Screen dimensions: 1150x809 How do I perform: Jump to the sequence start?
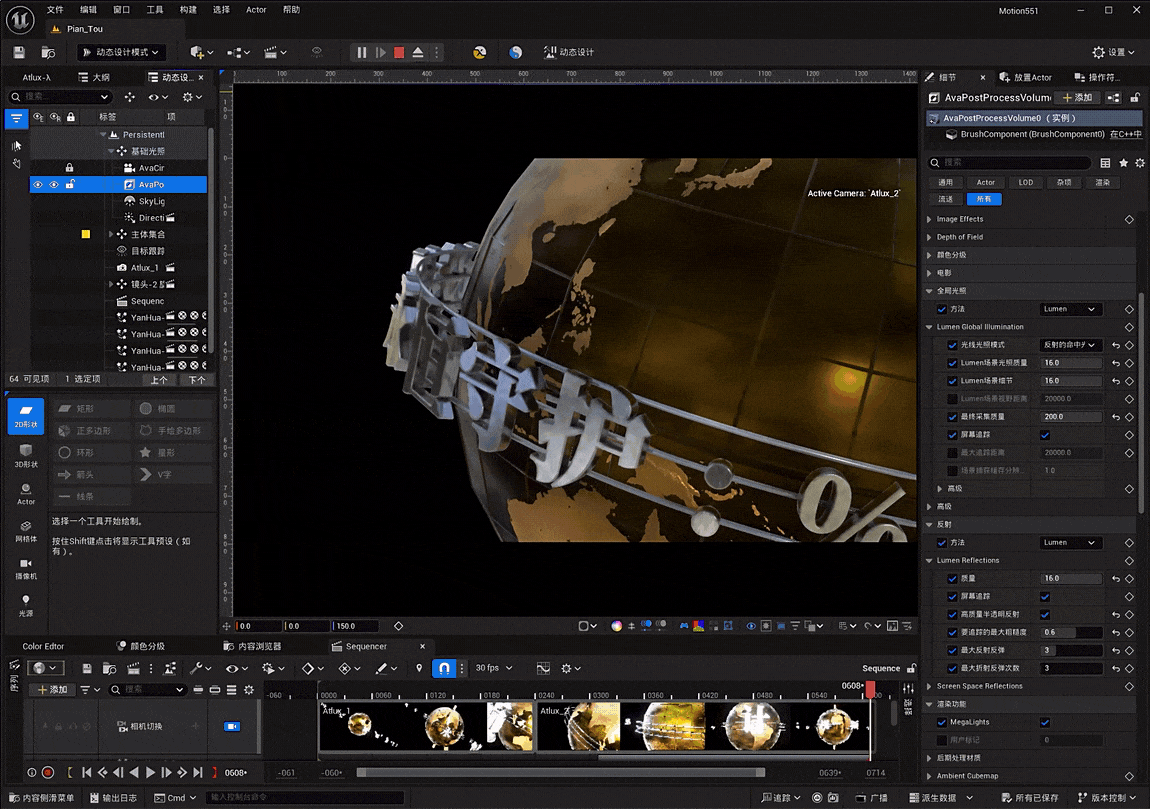coord(87,772)
